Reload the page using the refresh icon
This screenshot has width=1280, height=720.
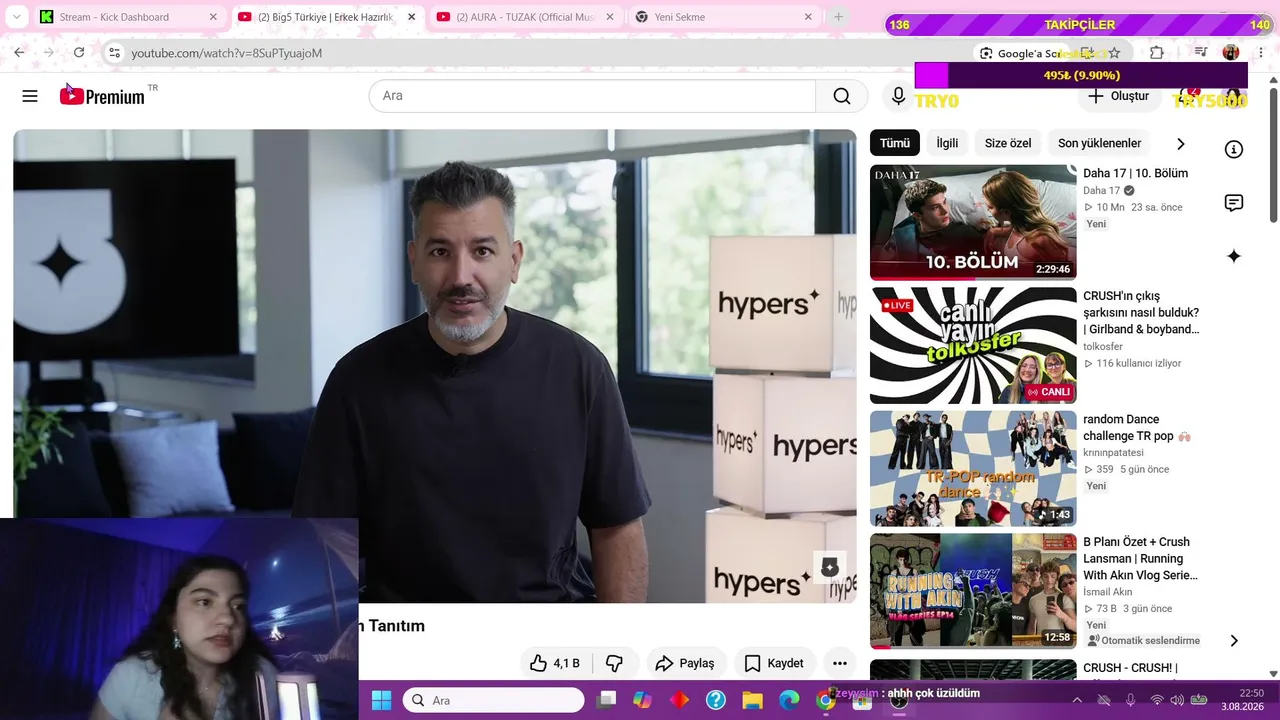click(79, 53)
